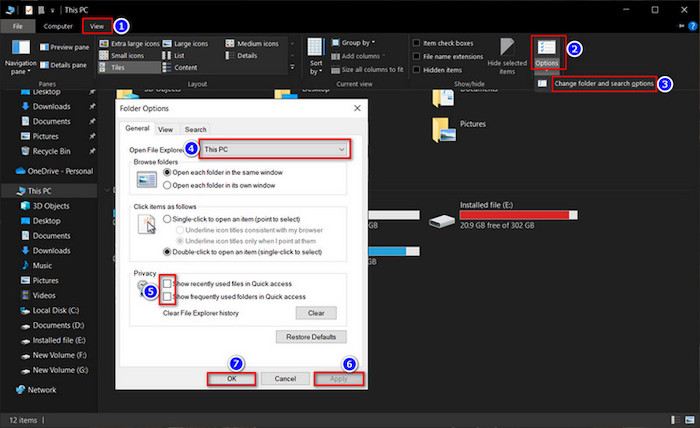The width and height of the screenshot is (700, 428).
Task: Switch to Content layout
Action: [180, 67]
